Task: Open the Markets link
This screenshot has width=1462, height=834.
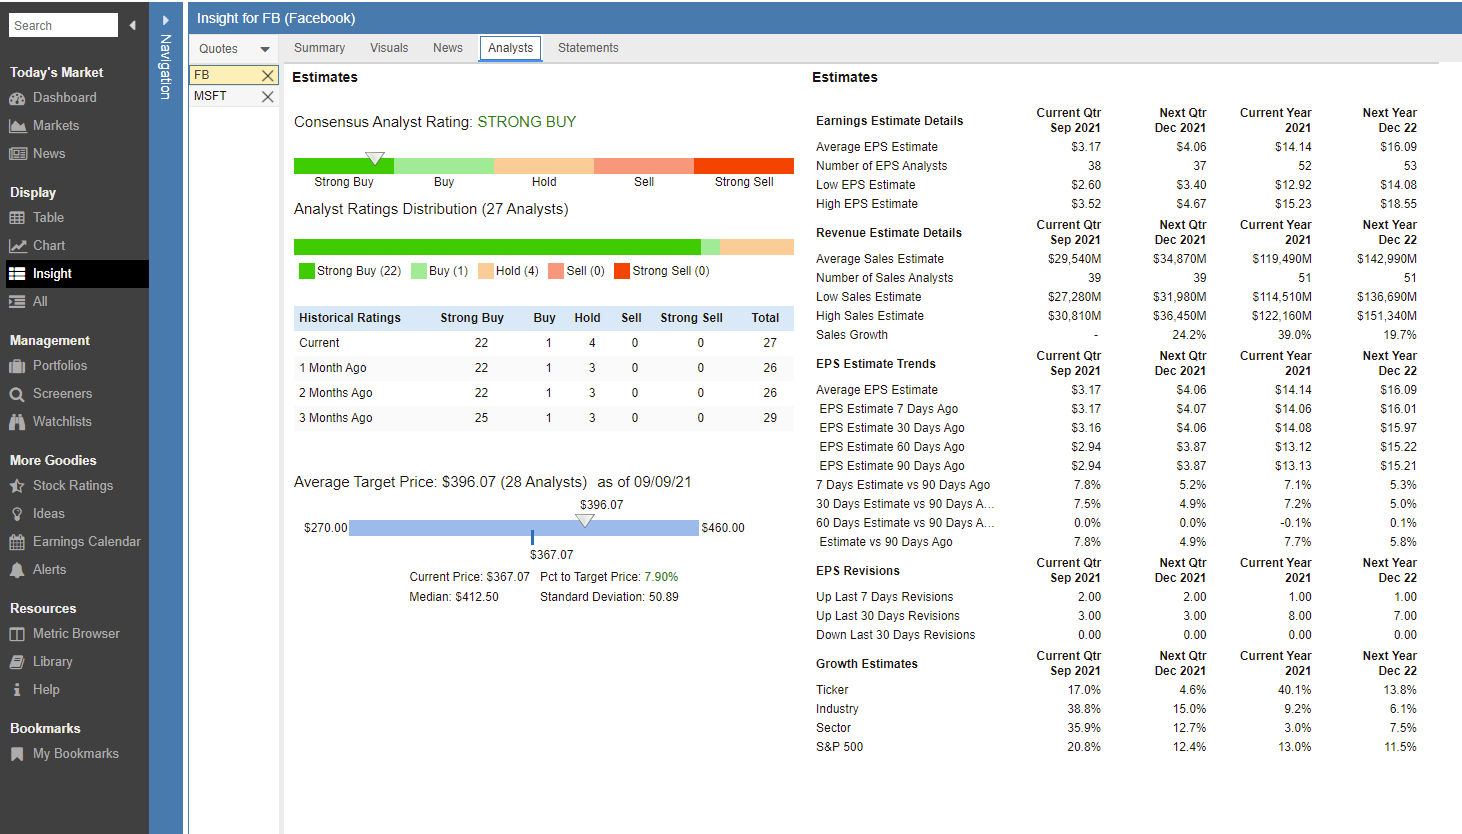Action: 56,126
